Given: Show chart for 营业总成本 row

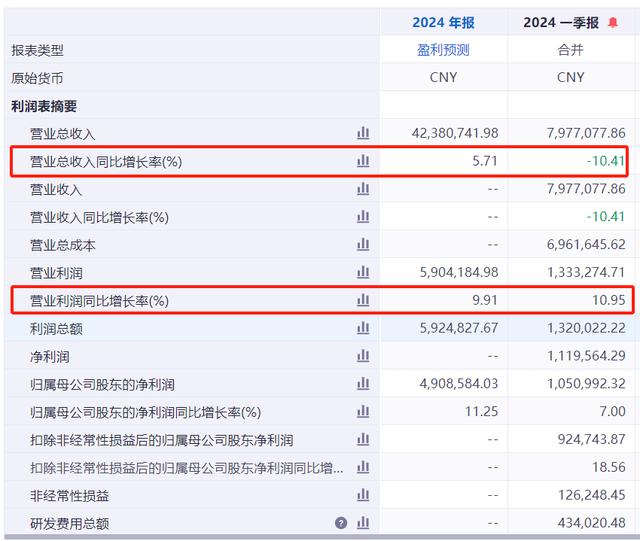Looking at the screenshot, I should click(363, 245).
